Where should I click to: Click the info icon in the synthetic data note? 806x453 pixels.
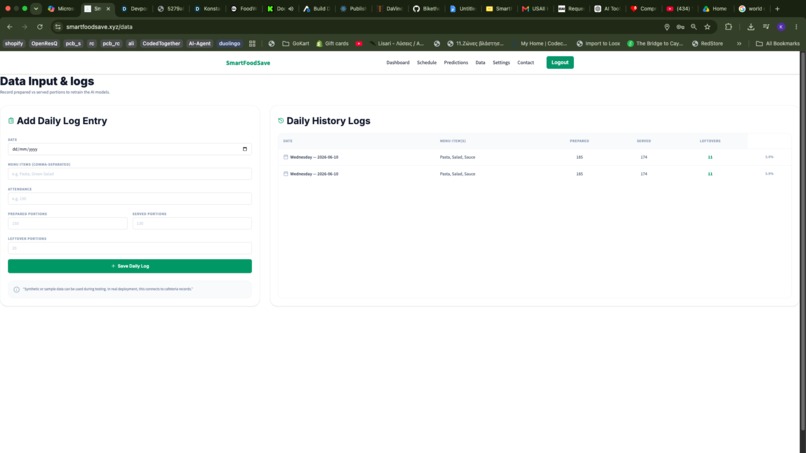point(16,289)
